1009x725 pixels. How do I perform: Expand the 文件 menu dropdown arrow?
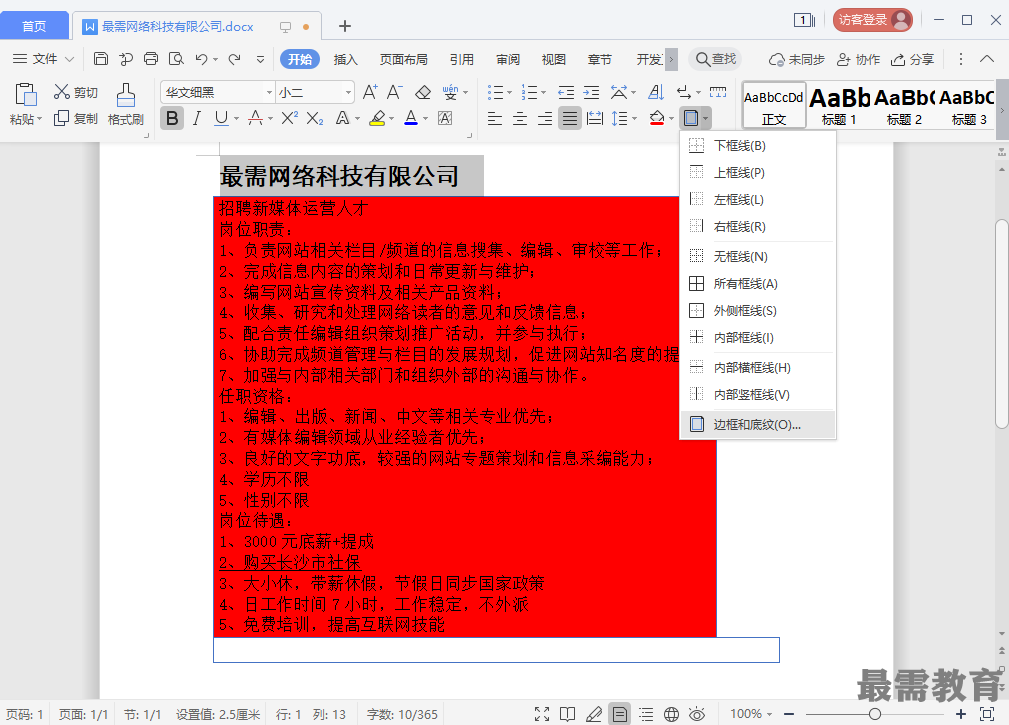(69, 59)
